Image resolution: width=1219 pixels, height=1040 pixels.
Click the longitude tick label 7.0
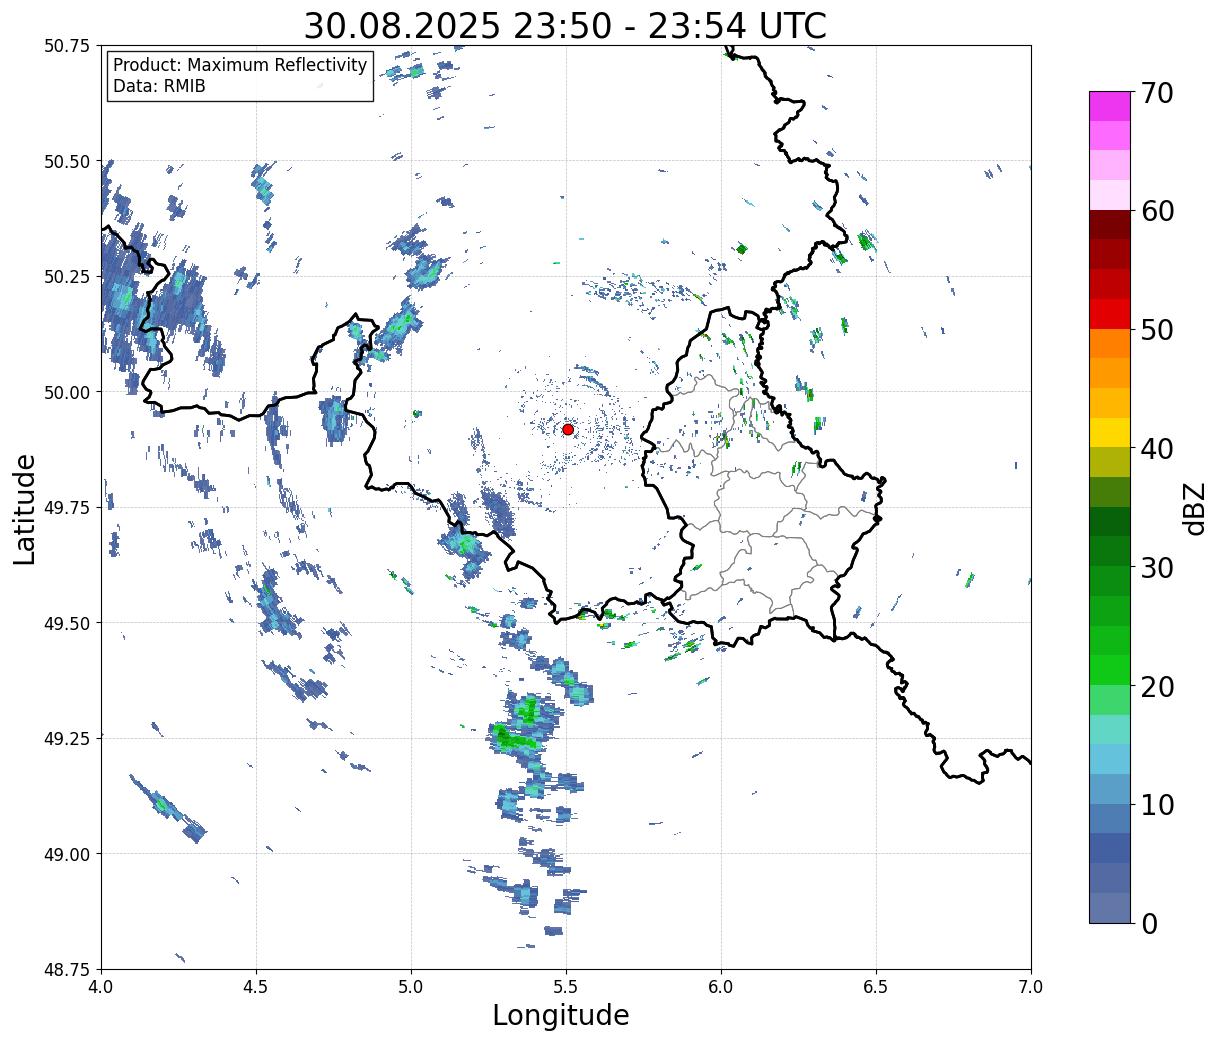pos(1031,987)
